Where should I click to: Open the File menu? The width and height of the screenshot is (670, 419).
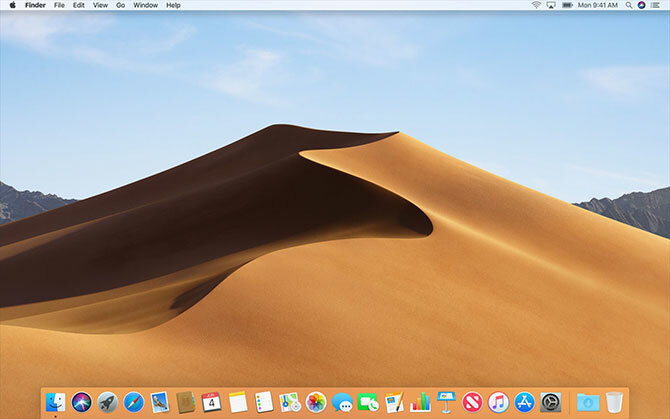[x=59, y=5]
